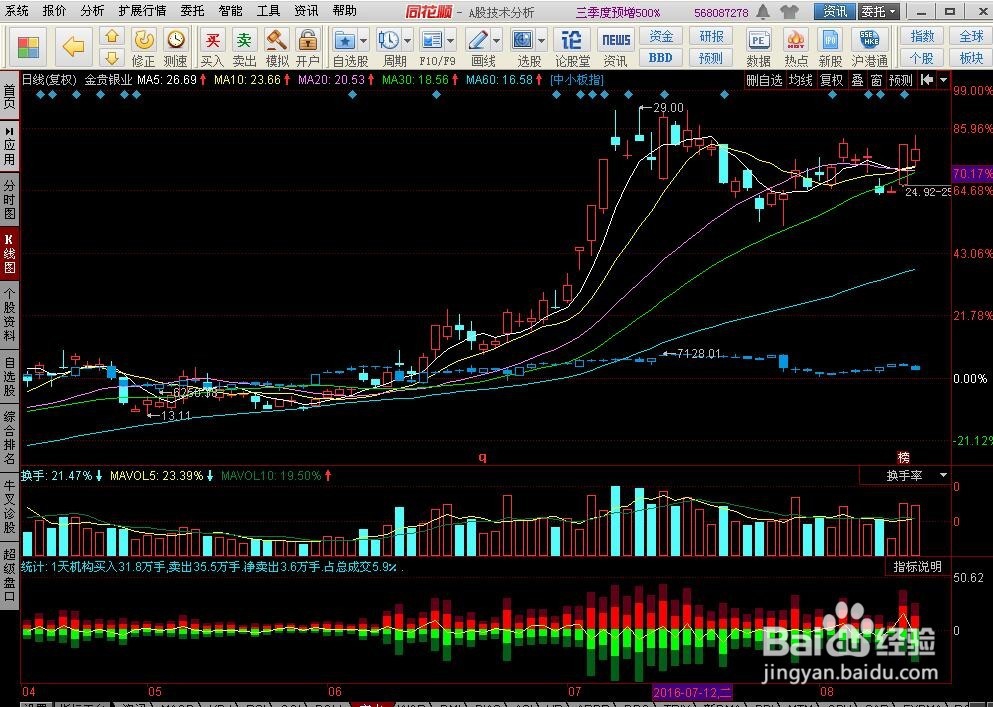Open the 测速 speed test tool
Viewport: 993px width, 707px height.
(x=175, y=48)
